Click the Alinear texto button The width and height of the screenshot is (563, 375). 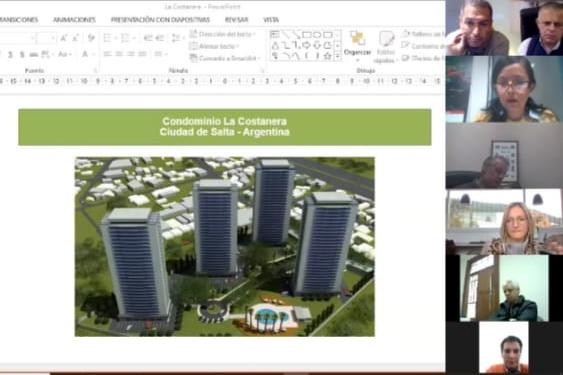pos(214,46)
